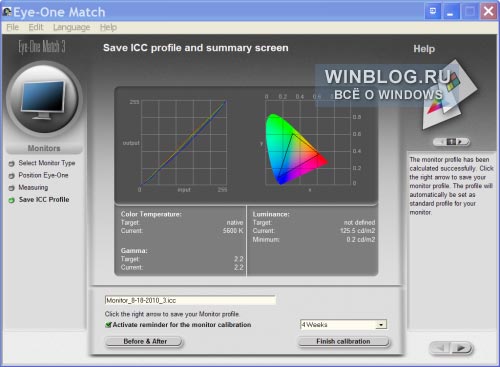Click the help page forward arrow
The image size is (500, 367).
461,142
